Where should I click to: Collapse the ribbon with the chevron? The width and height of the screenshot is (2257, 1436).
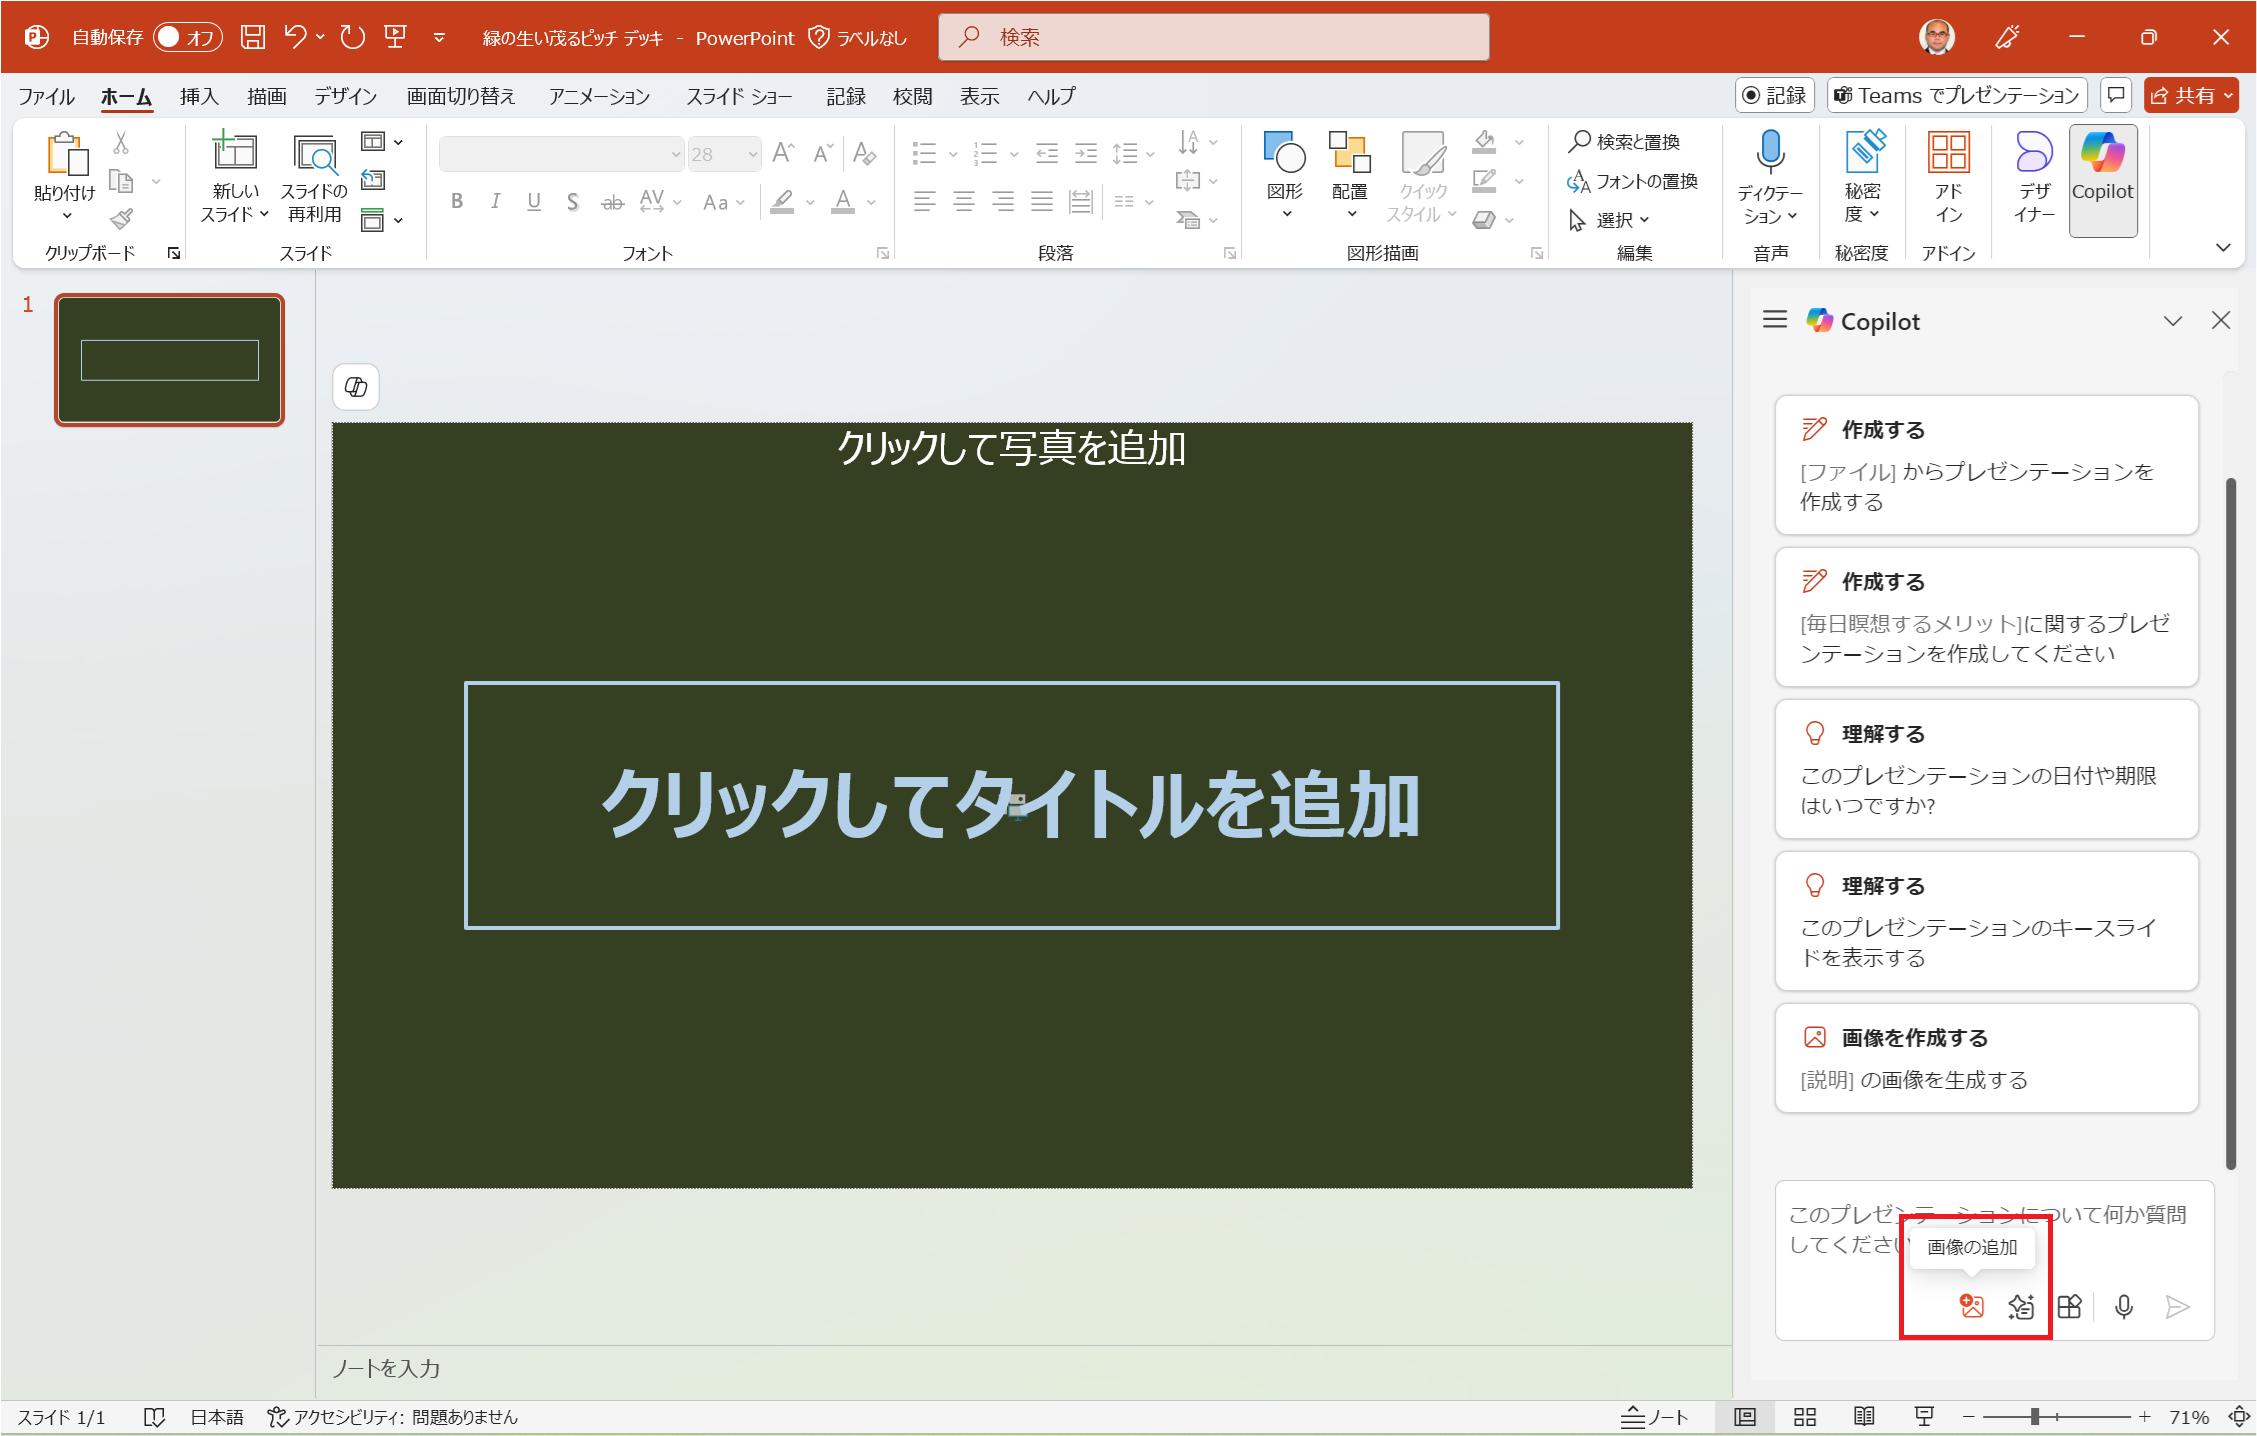click(x=2223, y=247)
